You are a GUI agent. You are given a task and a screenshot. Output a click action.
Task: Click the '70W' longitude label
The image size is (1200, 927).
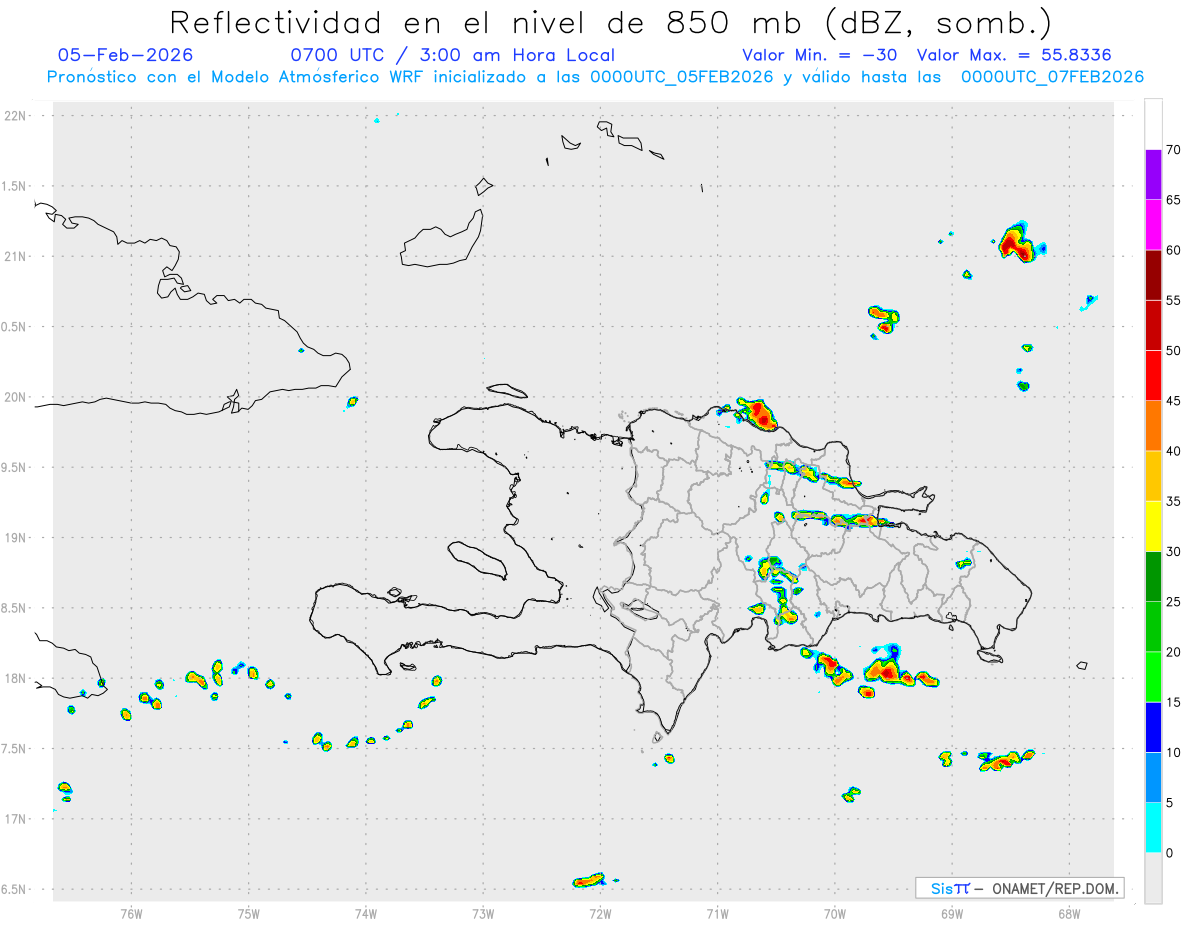[835, 913]
